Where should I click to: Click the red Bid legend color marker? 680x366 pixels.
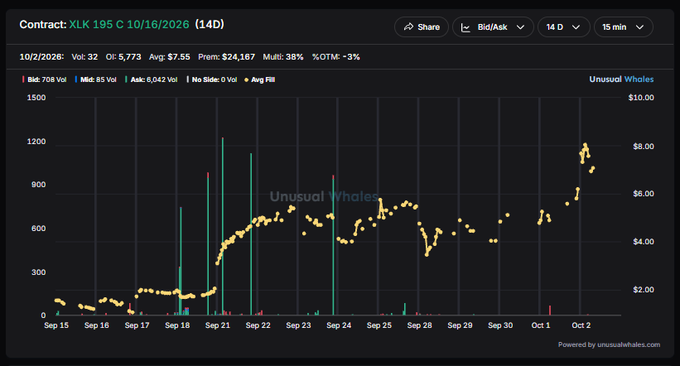point(23,80)
